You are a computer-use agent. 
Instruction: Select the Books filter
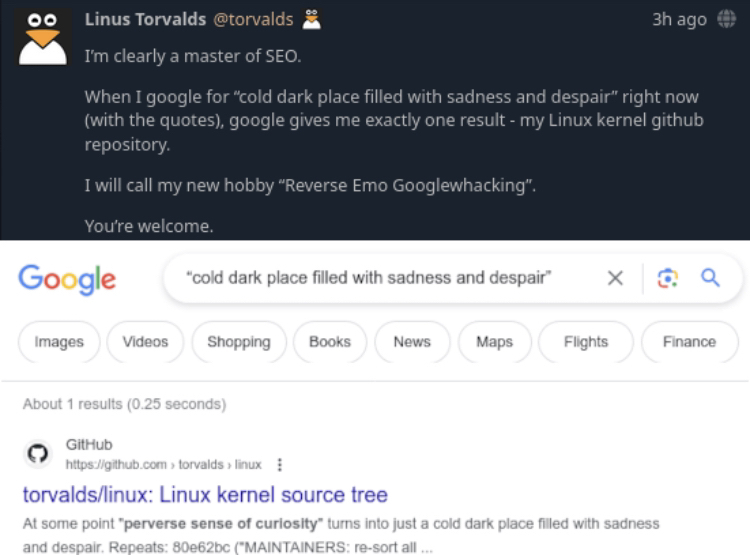[330, 342]
